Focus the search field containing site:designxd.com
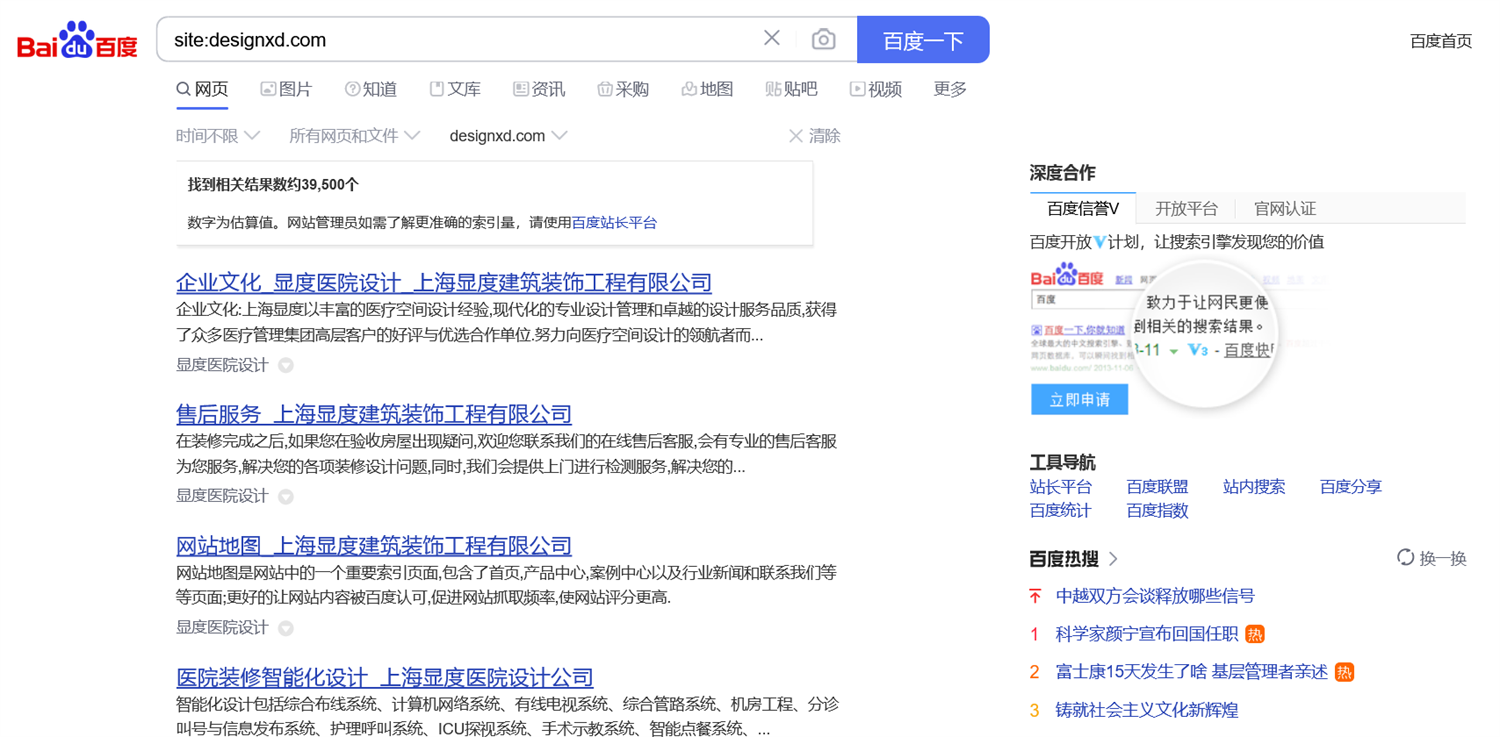1500x737 pixels. [460, 40]
